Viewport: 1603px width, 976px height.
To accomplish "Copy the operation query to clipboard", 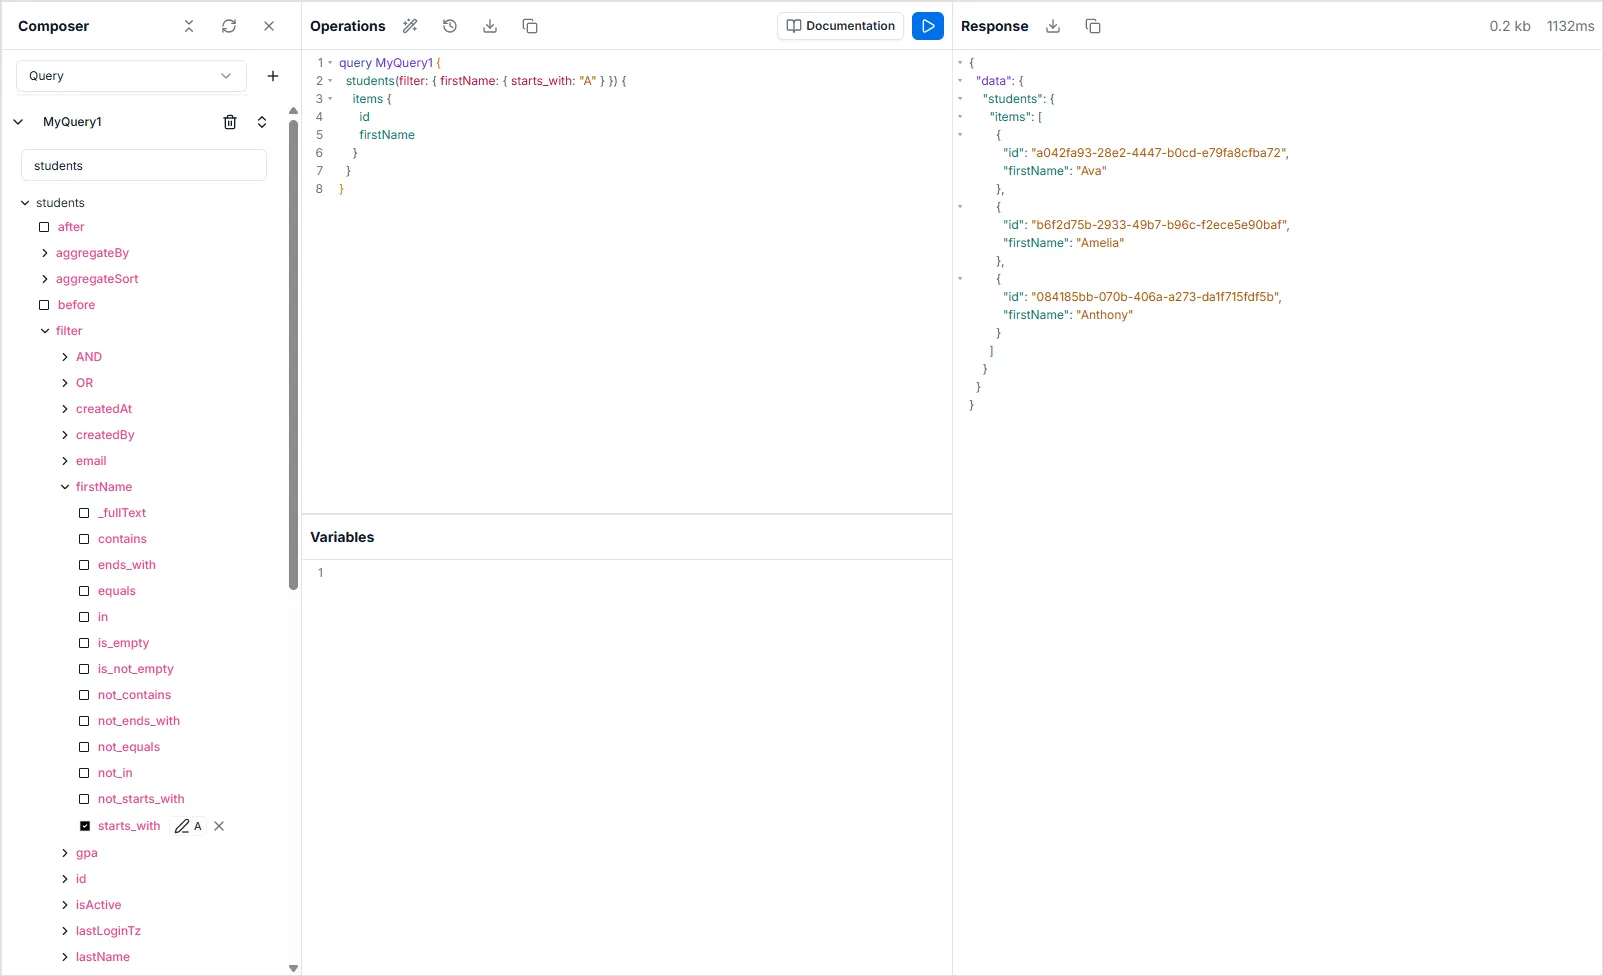I will point(530,26).
